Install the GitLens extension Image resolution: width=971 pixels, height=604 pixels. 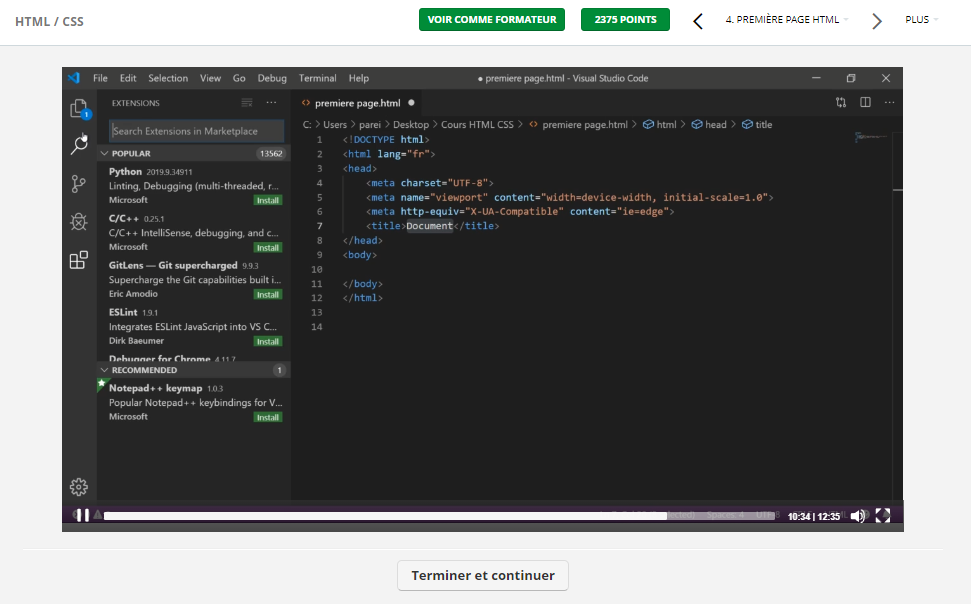point(268,294)
